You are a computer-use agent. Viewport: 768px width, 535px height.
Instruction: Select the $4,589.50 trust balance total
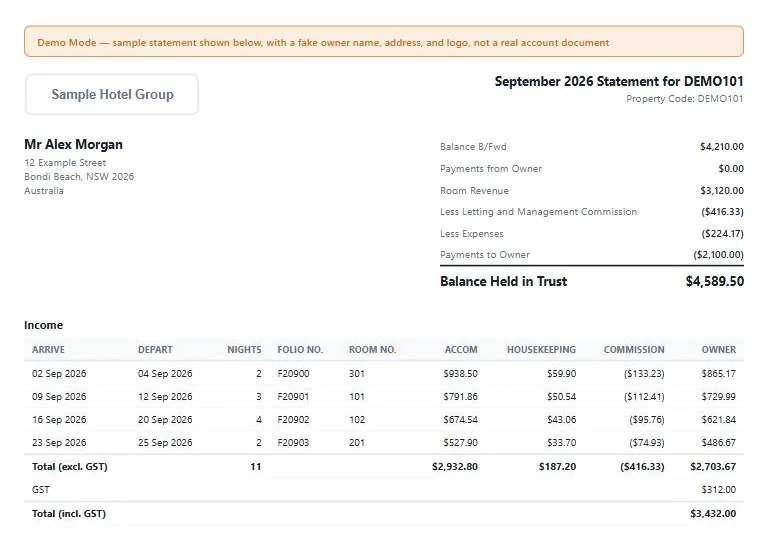(715, 281)
